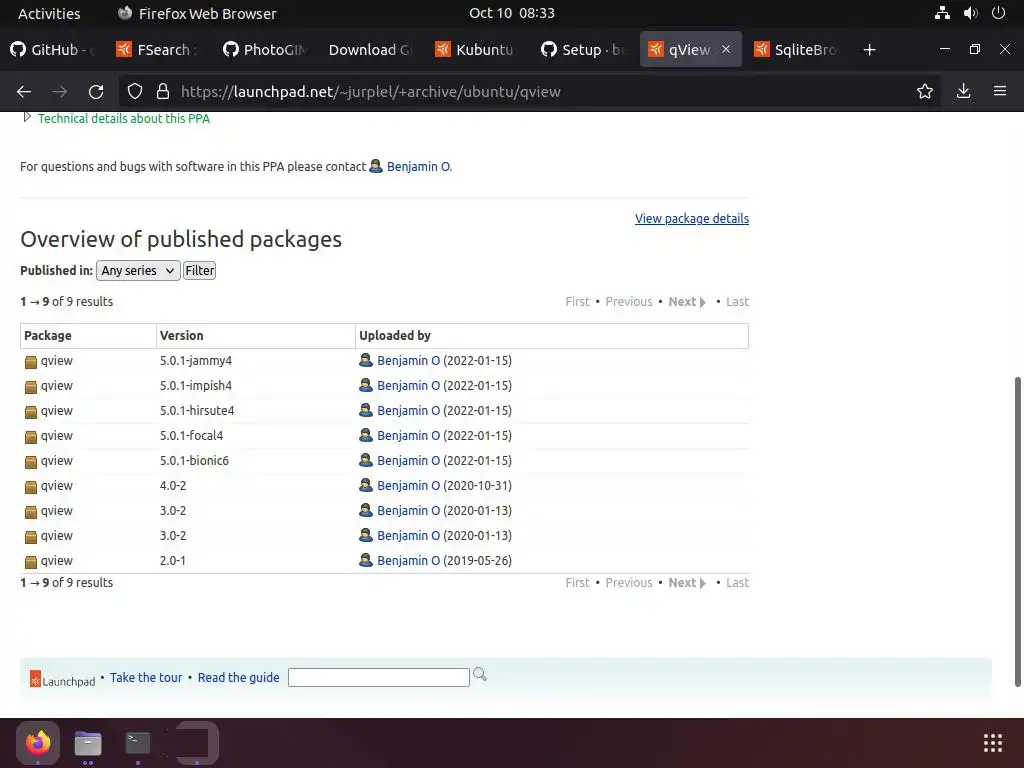Open the network indicator in top bar
Image resolution: width=1024 pixels, height=768 pixels.
point(942,13)
